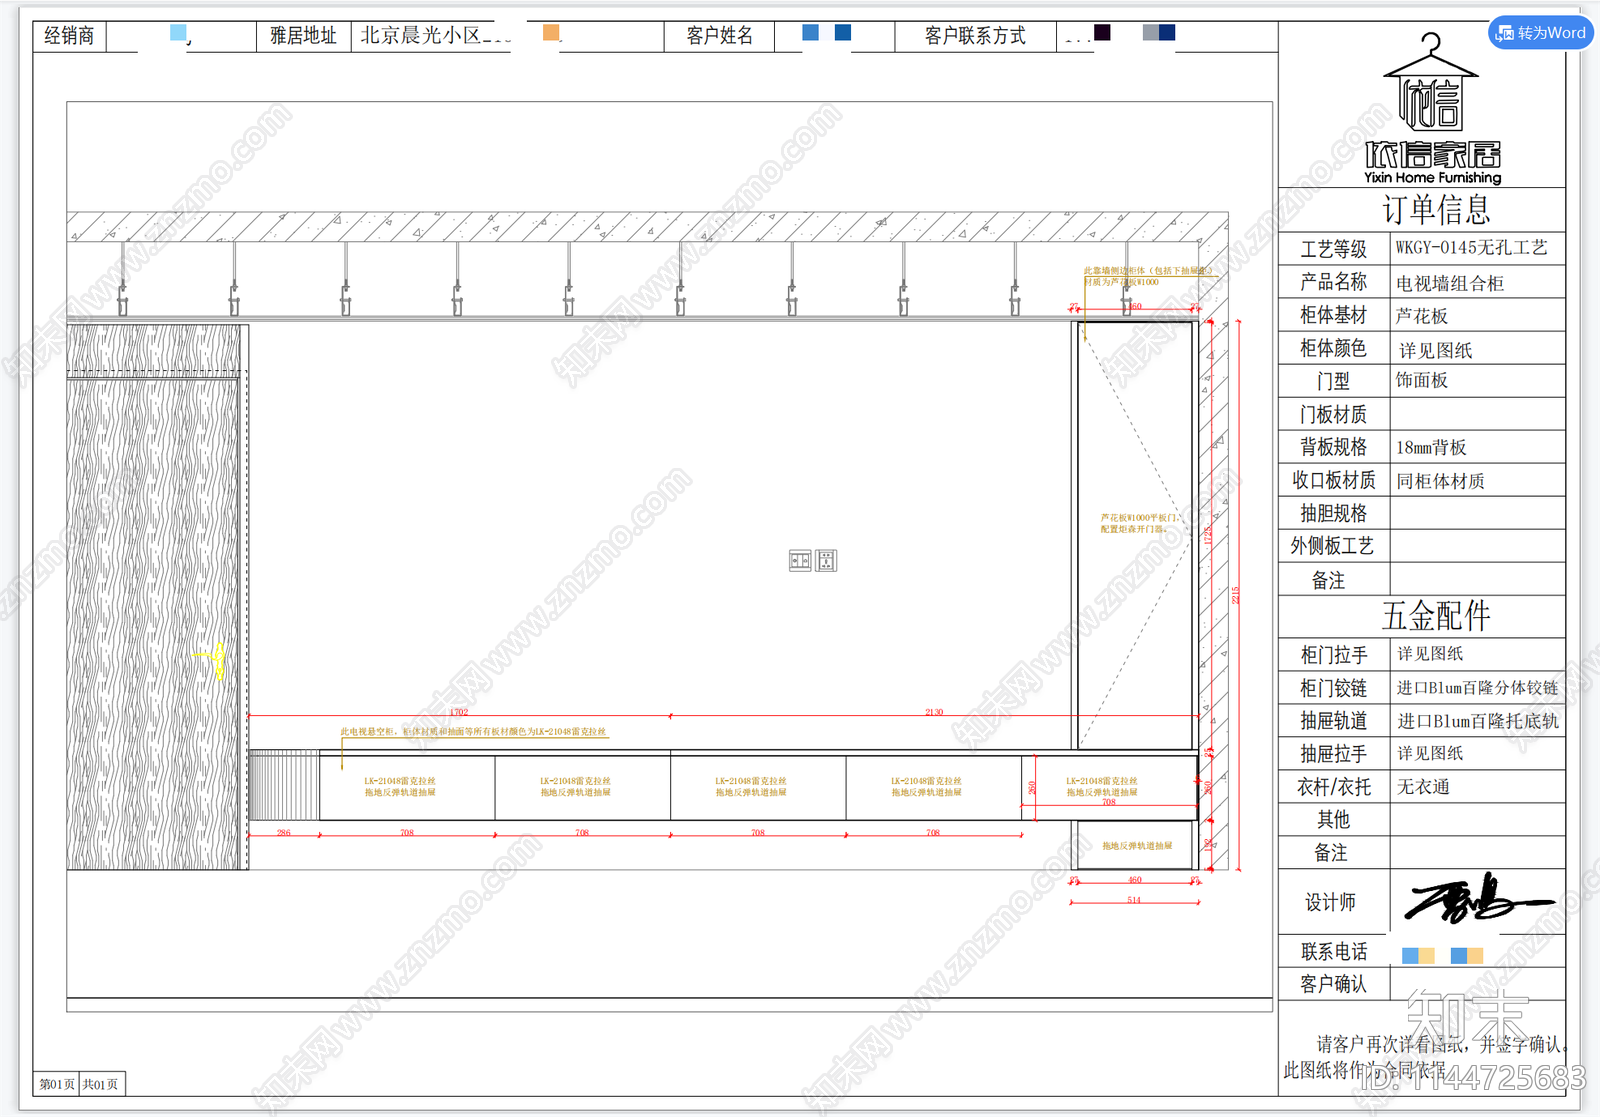The height and width of the screenshot is (1117, 1600).
Task: Click the 转为Word convert button
Action: pyautogui.click(x=1541, y=33)
